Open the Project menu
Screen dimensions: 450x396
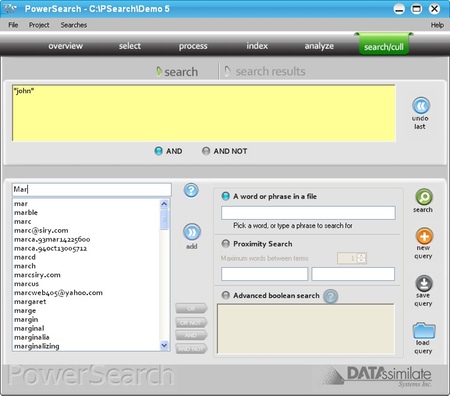point(39,25)
